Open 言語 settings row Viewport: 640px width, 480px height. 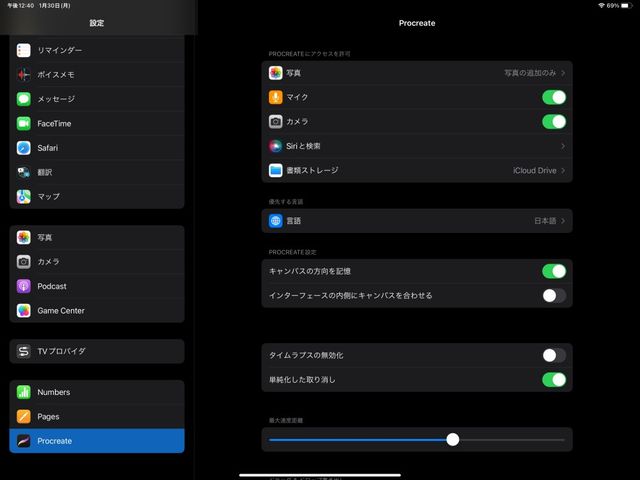tap(417, 221)
